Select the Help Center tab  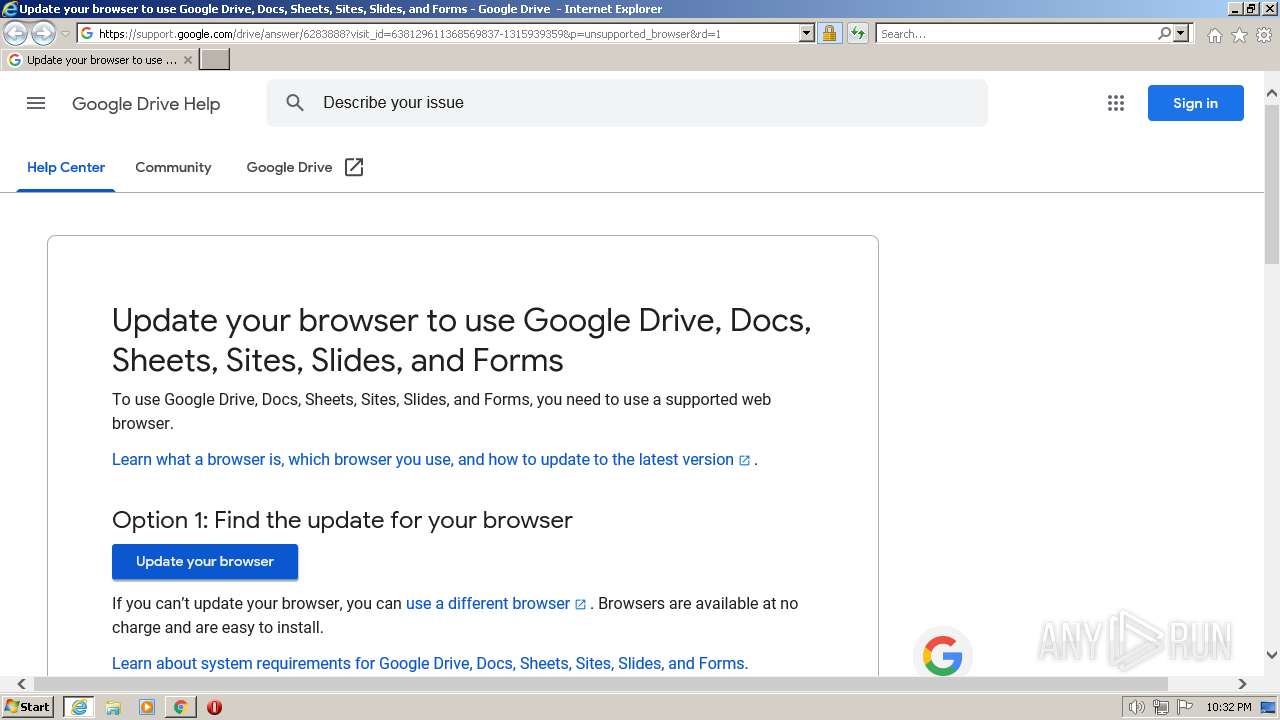coord(66,167)
